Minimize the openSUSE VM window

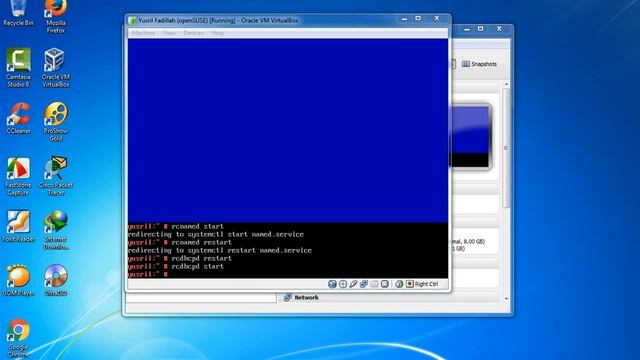(x=404, y=19)
